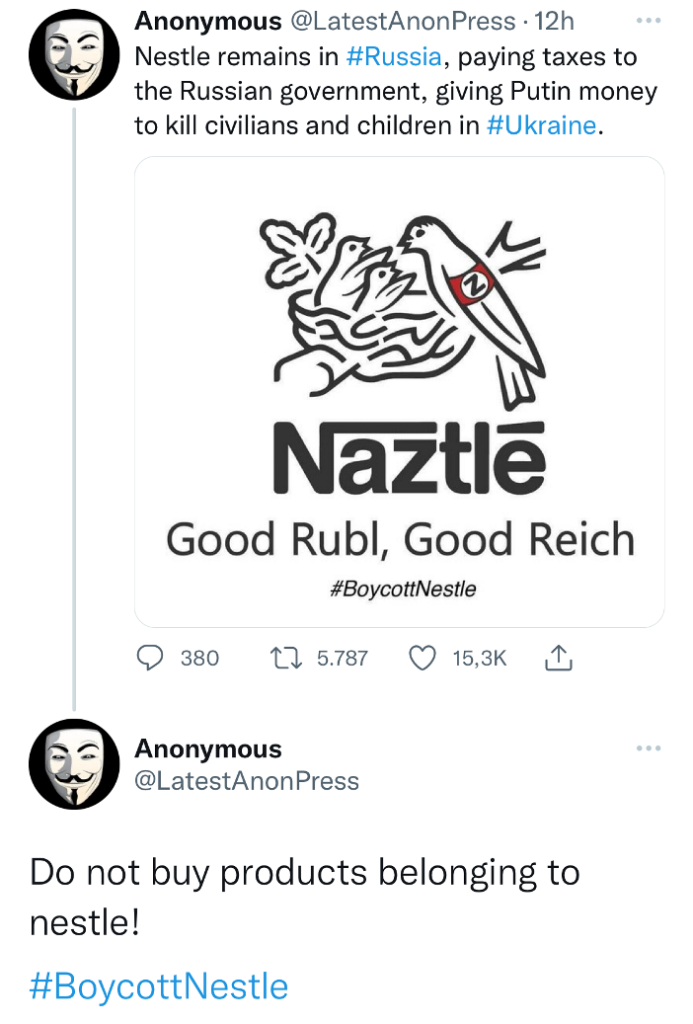Click the 380 replies count

(x=199, y=658)
